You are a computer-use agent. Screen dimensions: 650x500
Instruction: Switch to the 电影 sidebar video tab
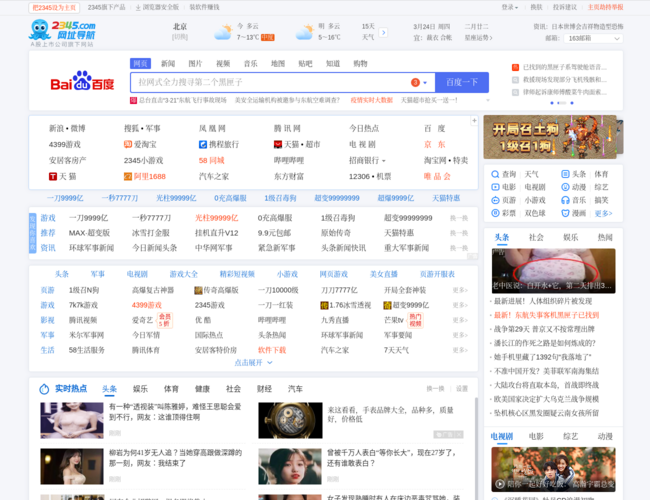[536, 437]
